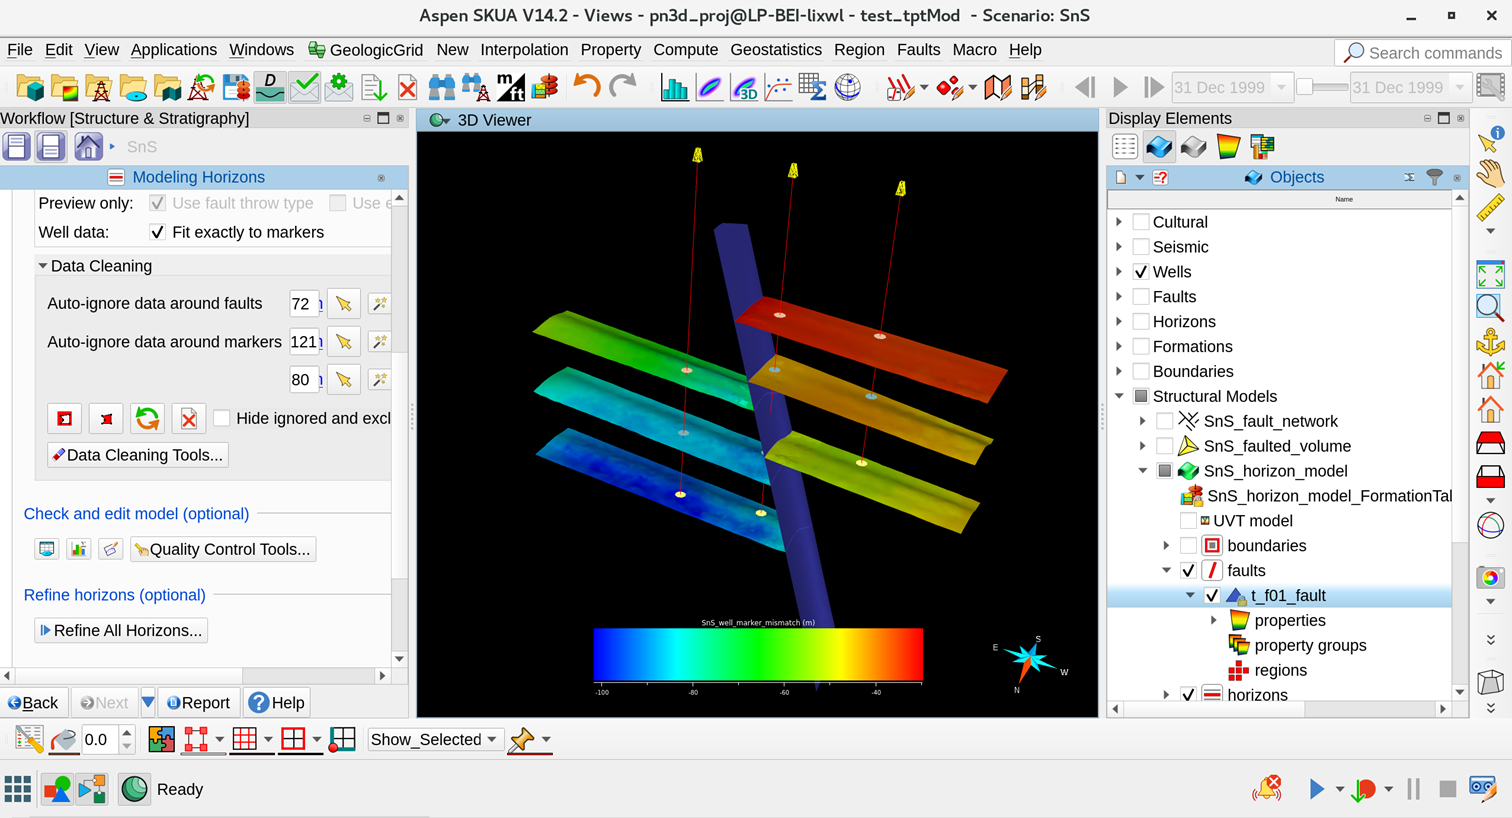Open the globe coordinate system icon

tap(847, 88)
